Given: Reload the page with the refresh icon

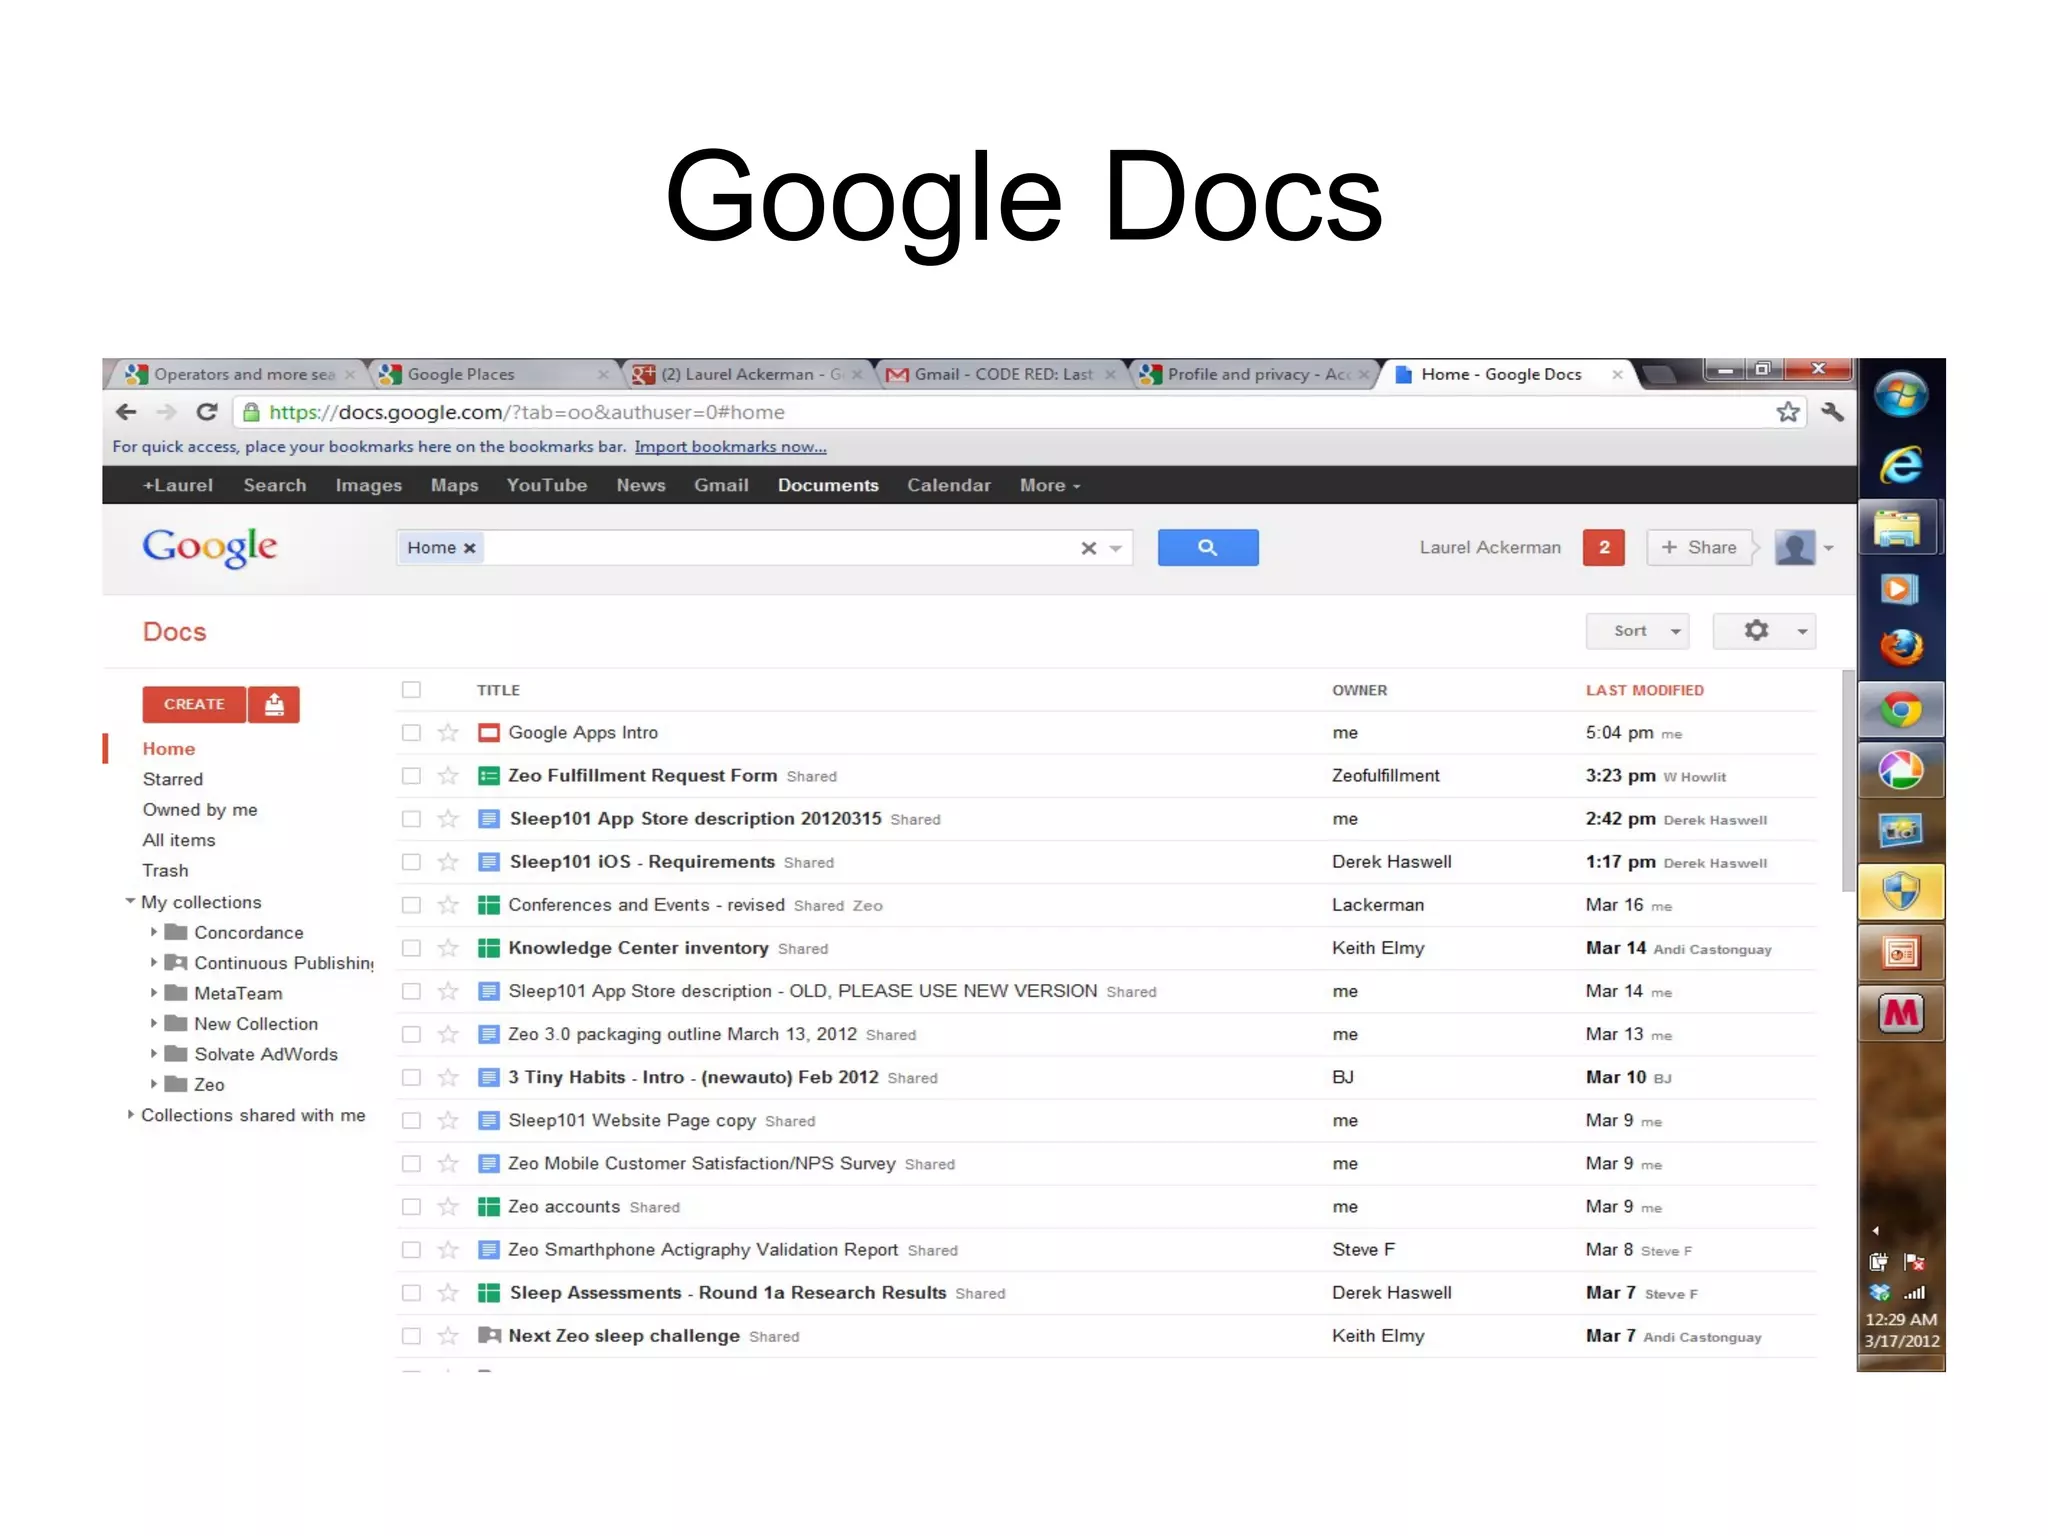Looking at the screenshot, I should tap(207, 412).
